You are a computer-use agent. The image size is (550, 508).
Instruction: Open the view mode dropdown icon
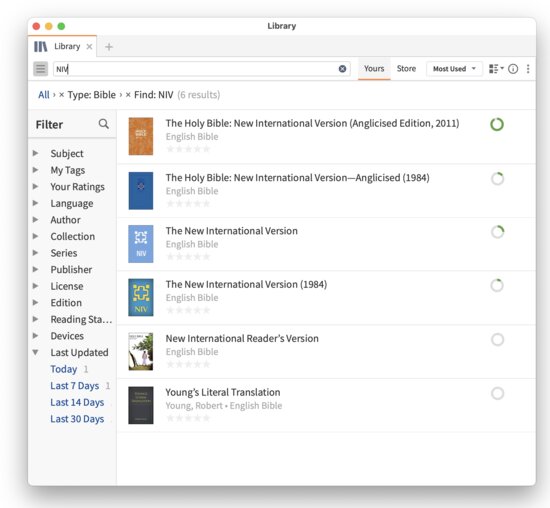click(x=496, y=69)
